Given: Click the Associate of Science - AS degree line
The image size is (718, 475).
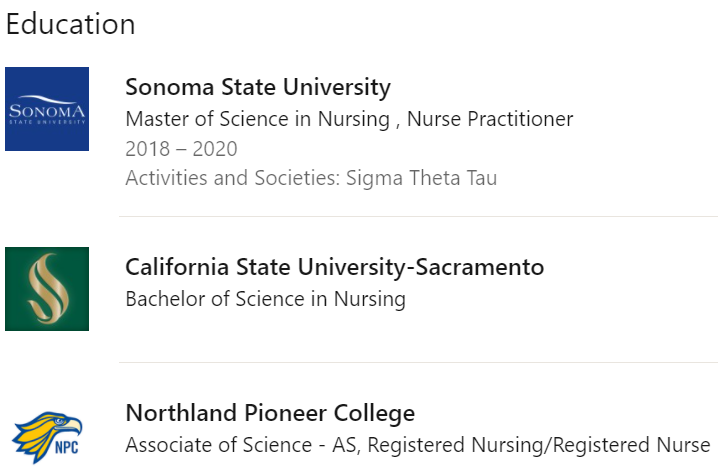Looking at the screenshot, I should pyautogui.click(x=418, y=445).
